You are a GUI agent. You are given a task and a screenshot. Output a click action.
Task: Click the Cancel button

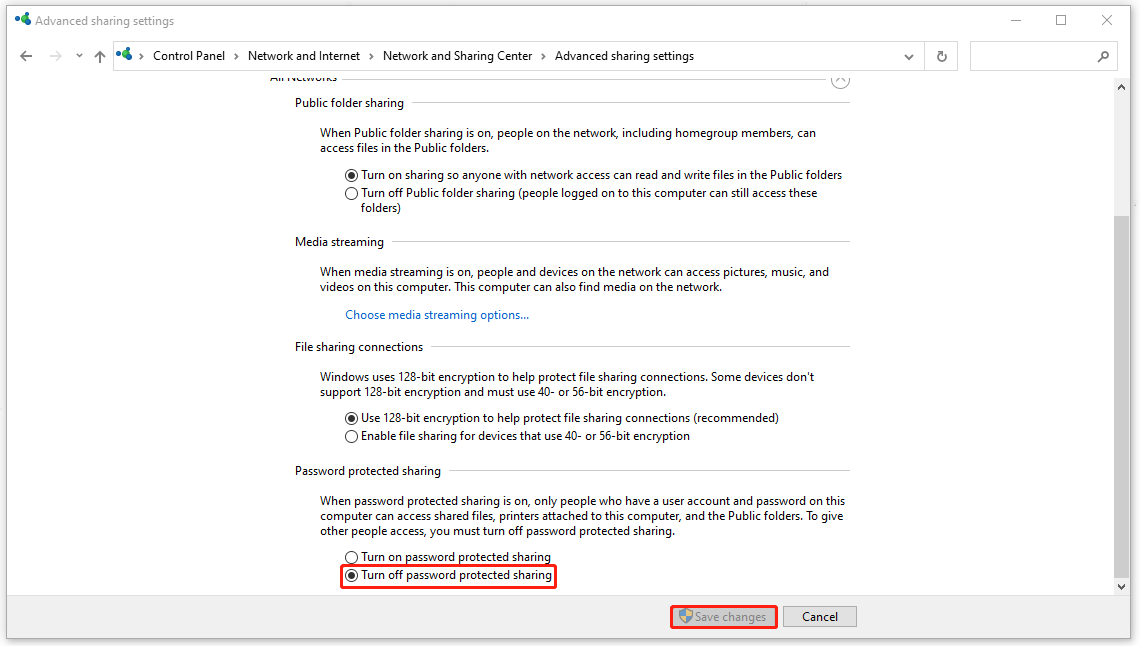pos(819,616)
